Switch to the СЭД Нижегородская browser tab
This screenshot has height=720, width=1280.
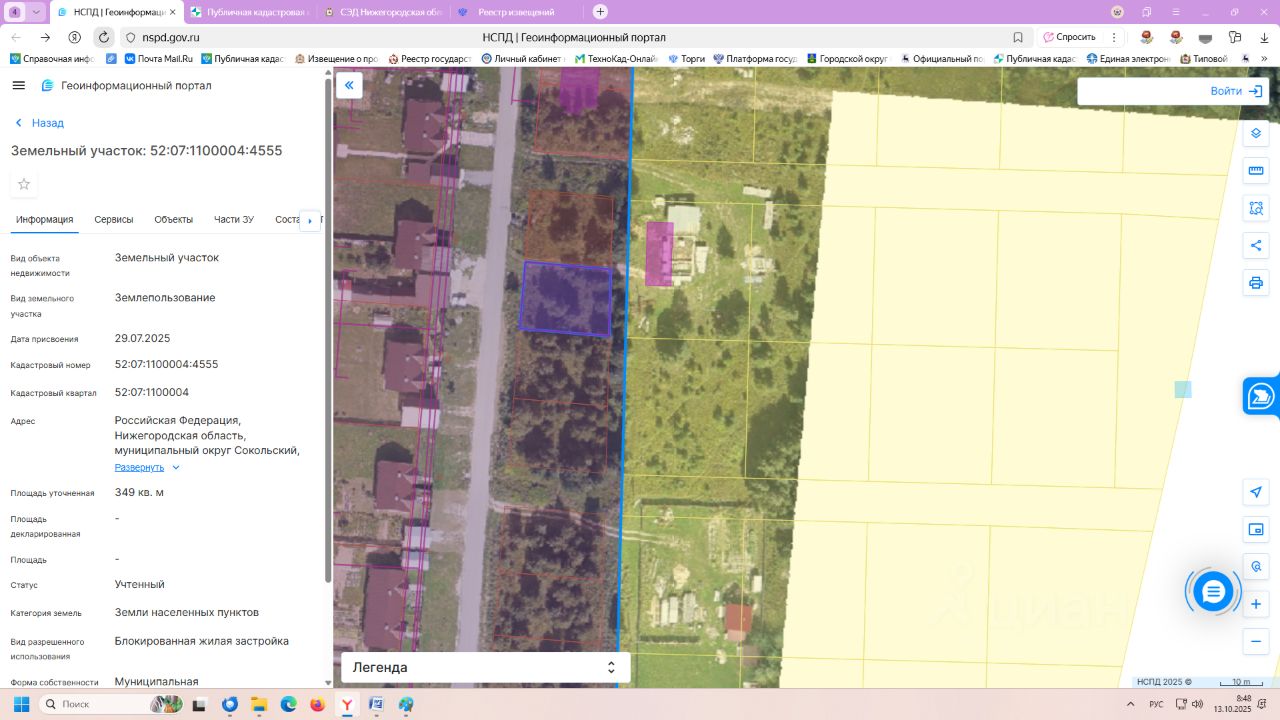(x=383, y=12)
